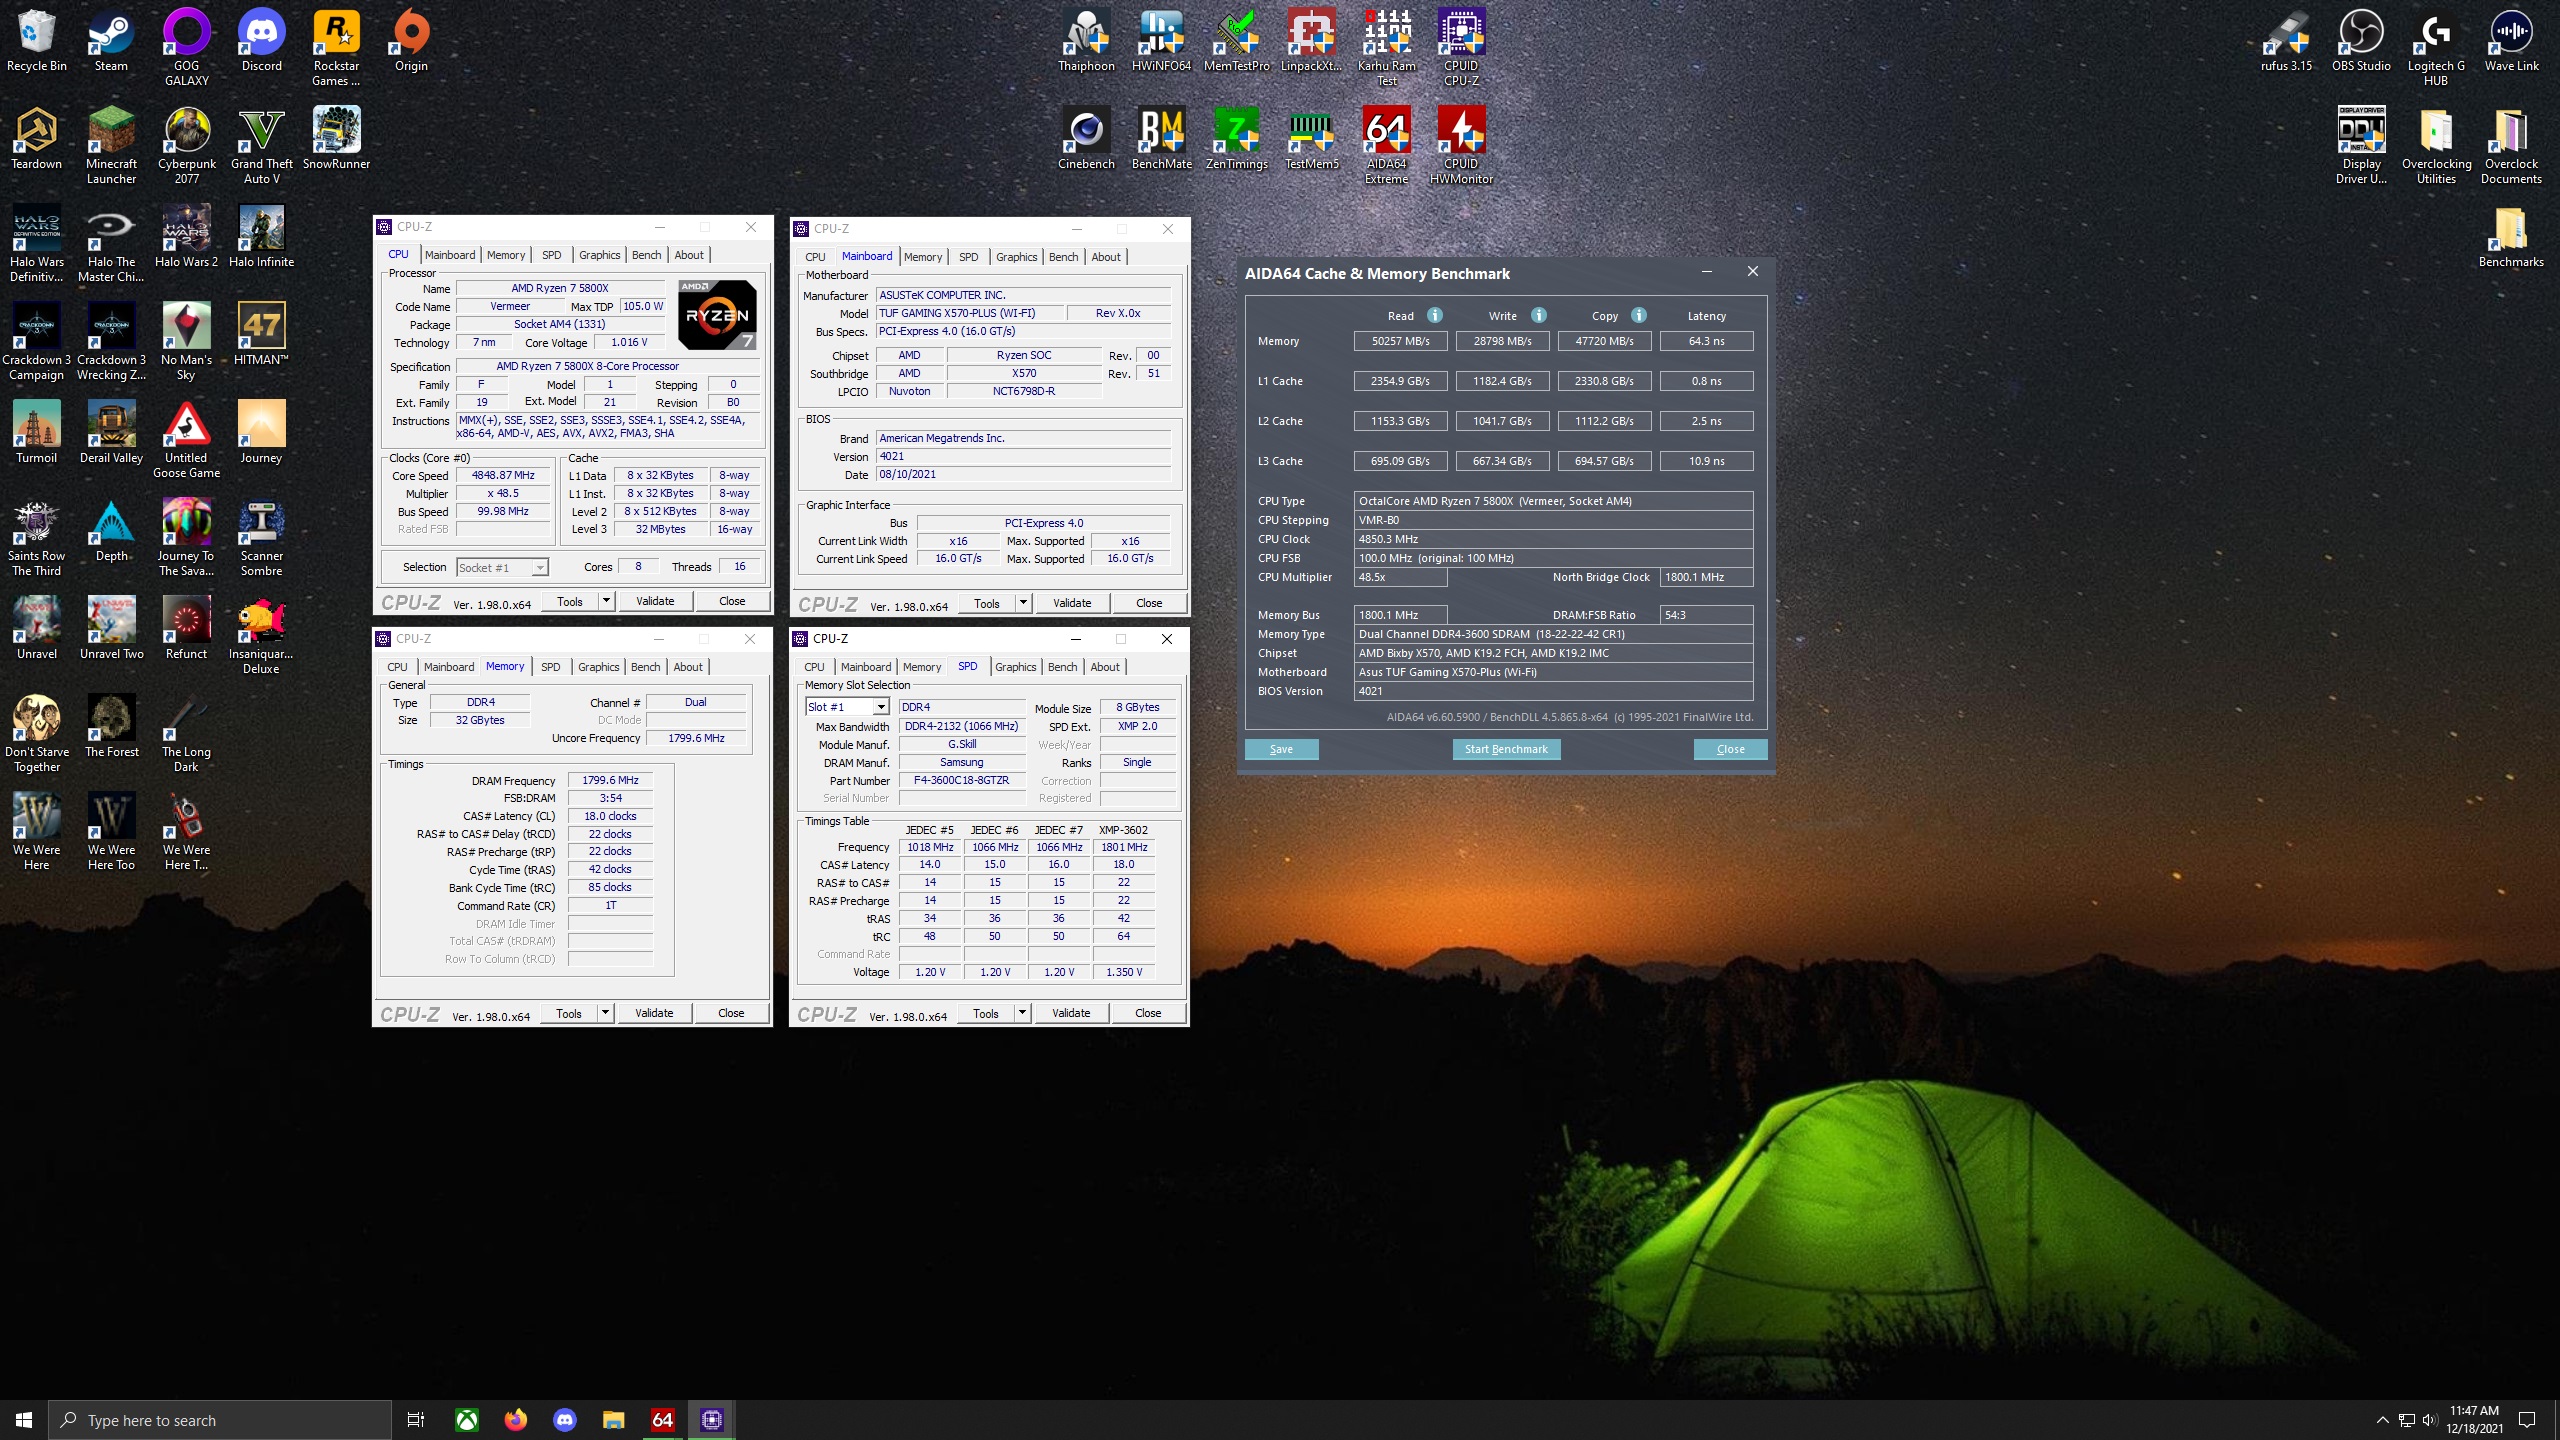
Task: Open HWiNFO64 desktop shortcut
Action: [x=1161, y=41]
